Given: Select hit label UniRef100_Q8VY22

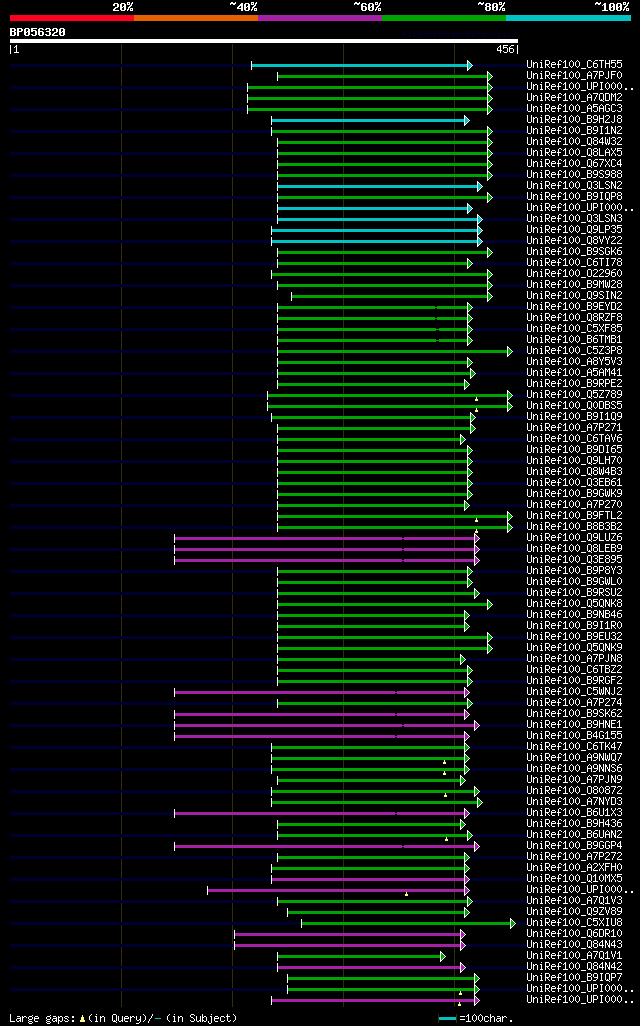Looking at the screenshot, I should (x=575, y=241).
